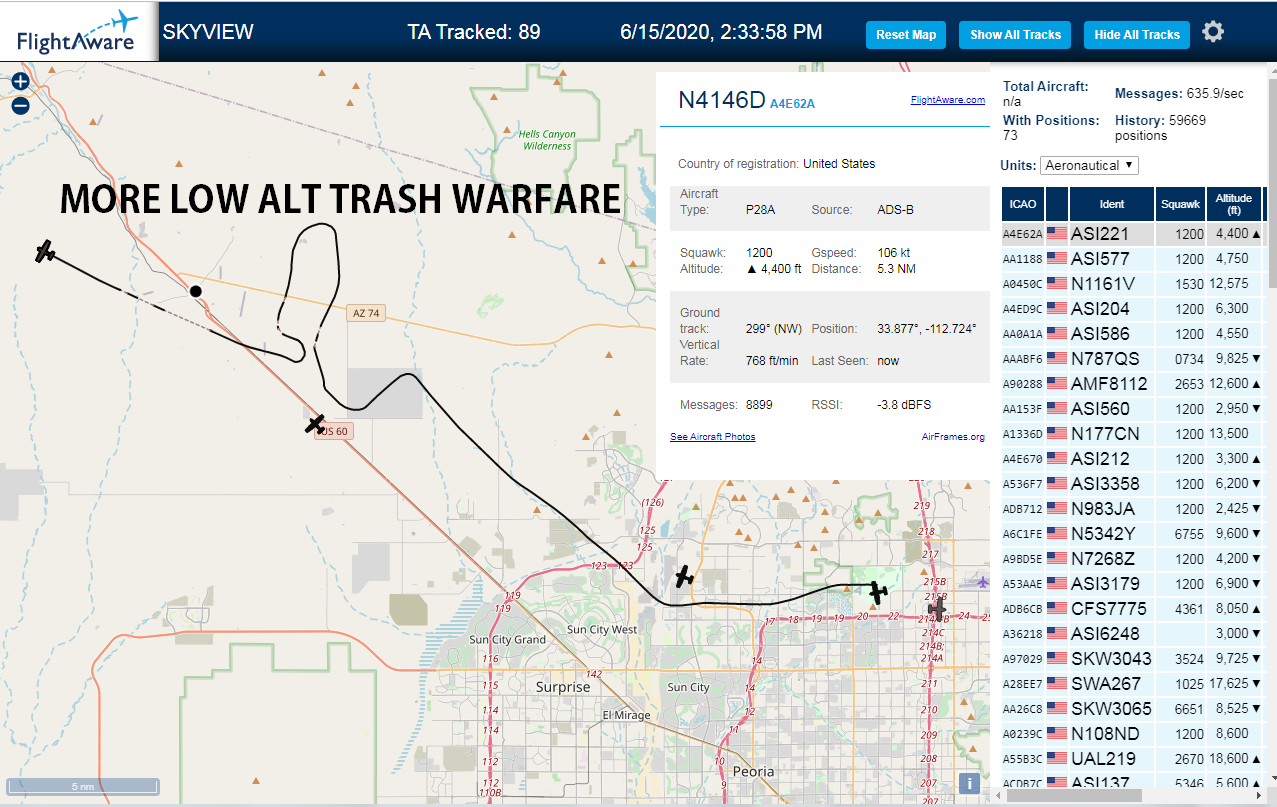The width and height of the screenshot is (1277, 807).
Task: Sort table by Altitude column
Action: pyautogui.click(x=1234, y=204)
